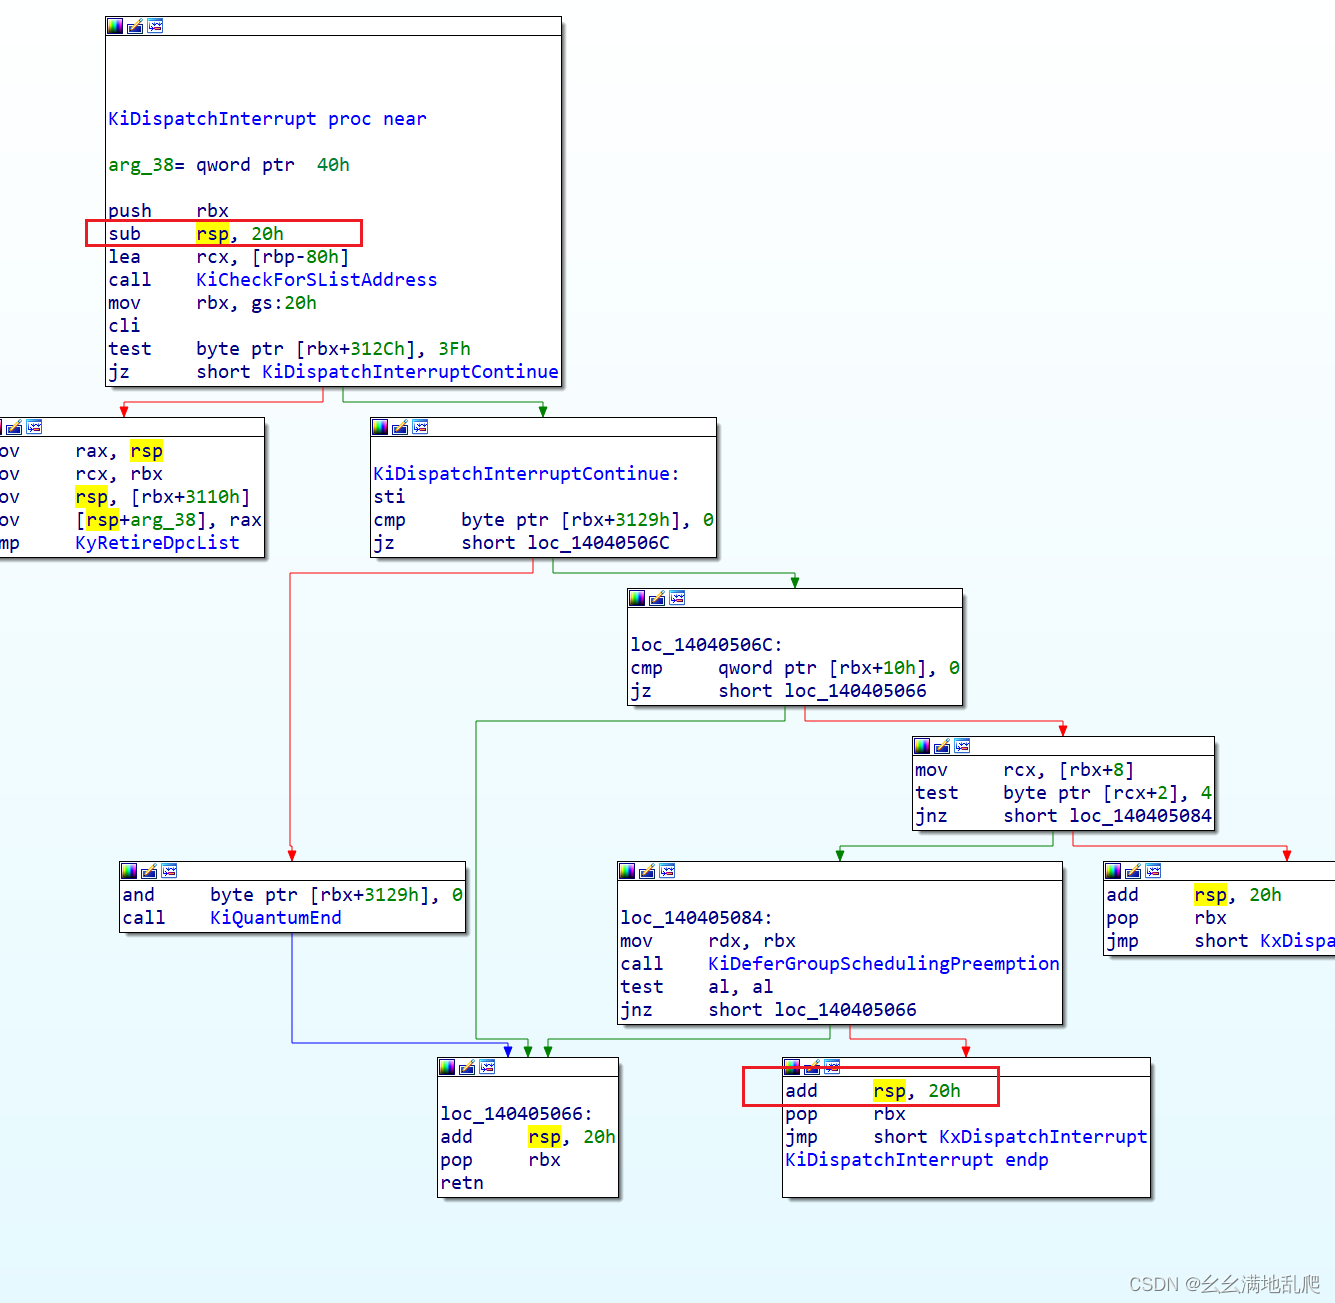Click 'and byte ptr [rbx+3129h], 0' line
This screenshot has width=1335, height=1303.
[293, 895]
